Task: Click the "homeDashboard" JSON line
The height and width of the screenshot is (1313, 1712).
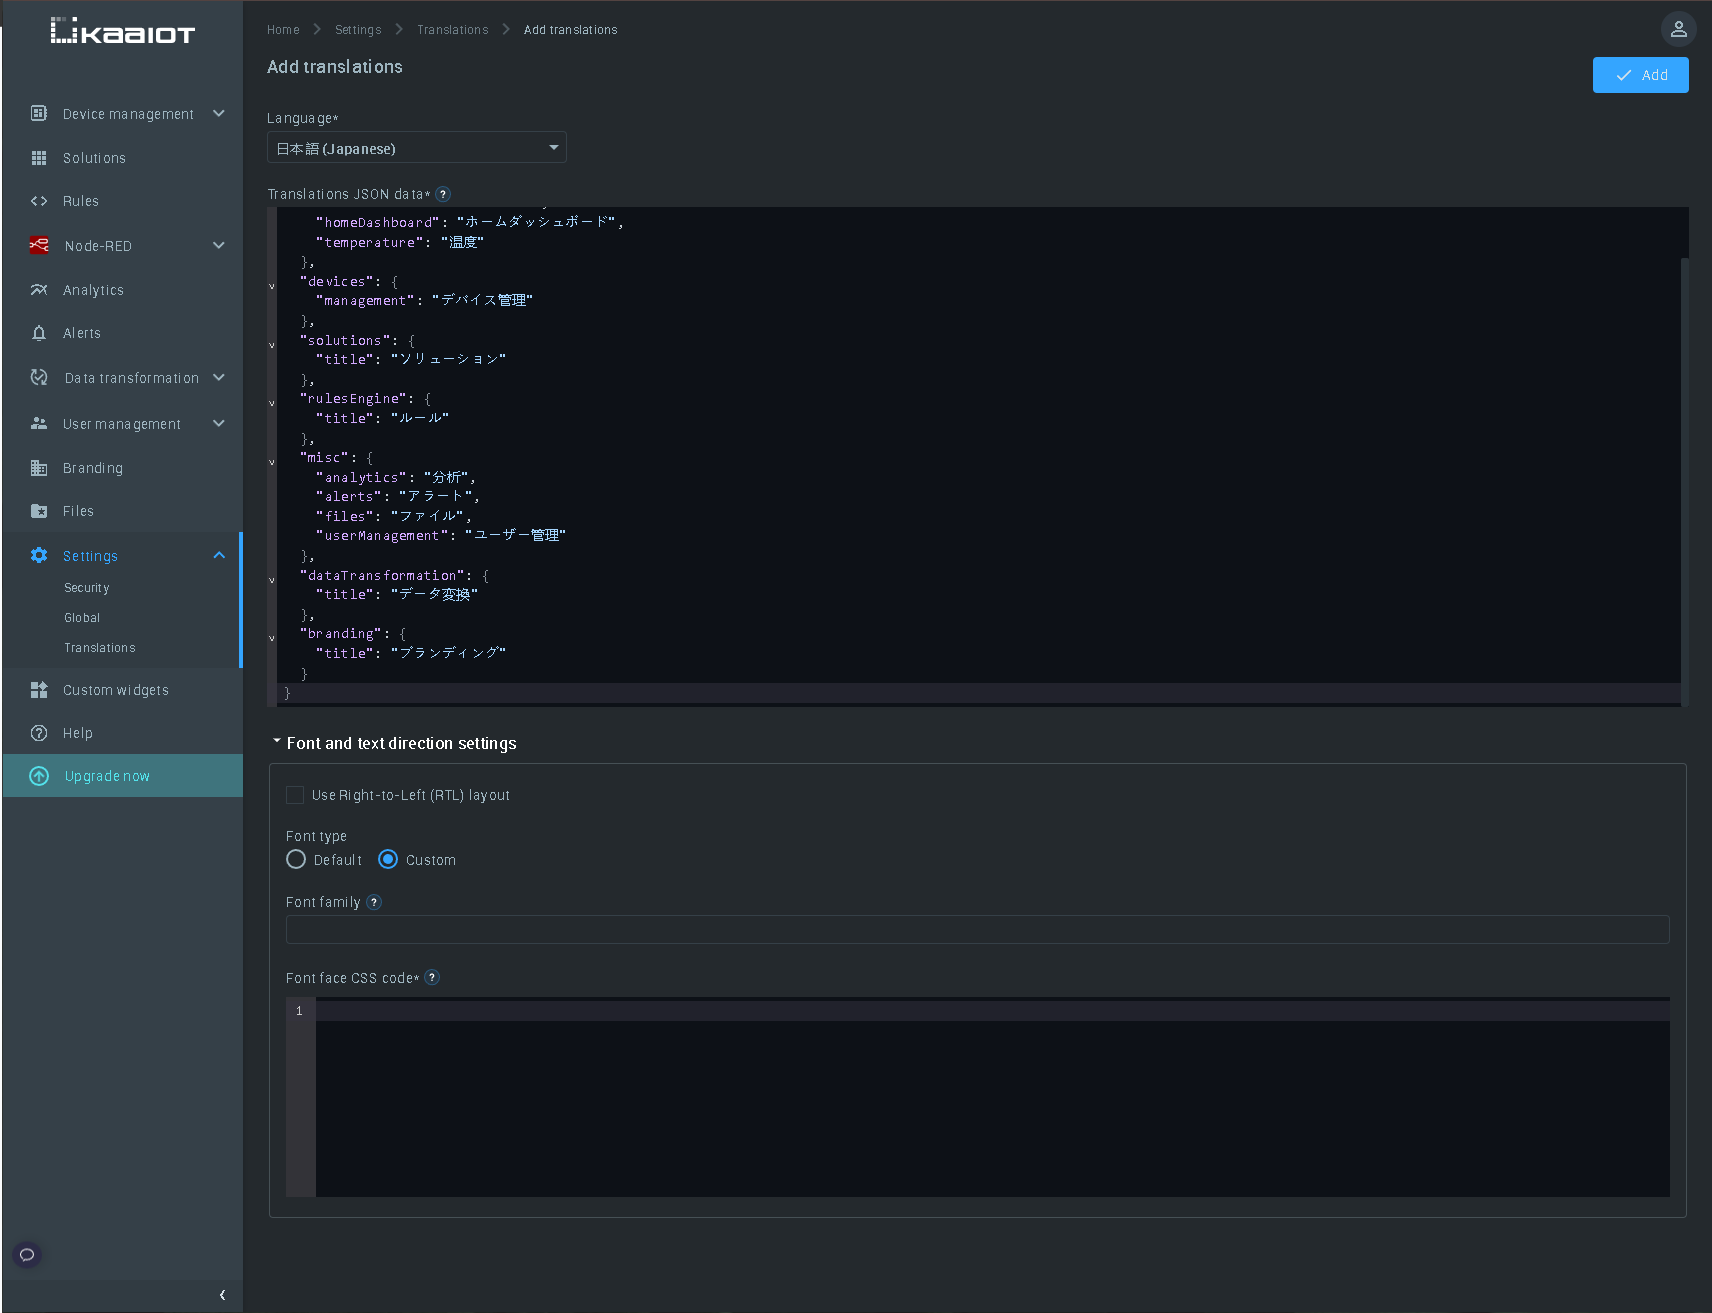Action: 470,222
